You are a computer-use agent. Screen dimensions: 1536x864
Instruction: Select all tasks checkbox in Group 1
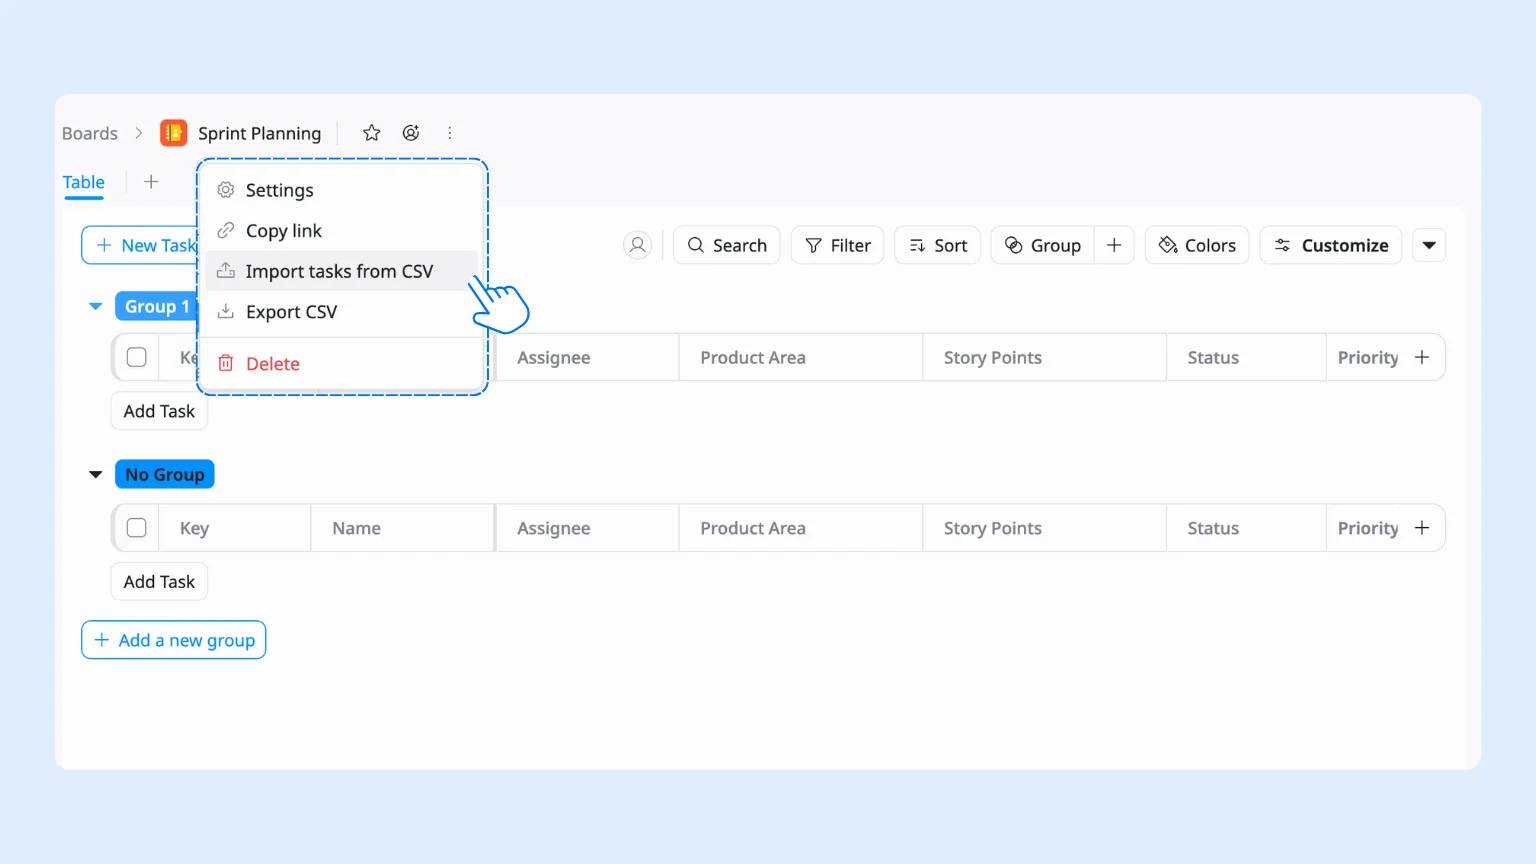pos(137,357)
